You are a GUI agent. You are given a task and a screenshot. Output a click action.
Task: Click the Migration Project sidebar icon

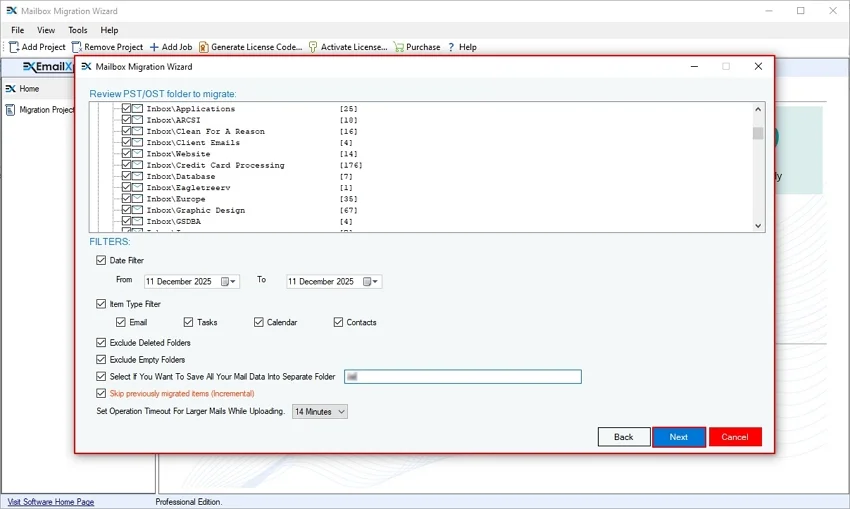pos(10,109)
